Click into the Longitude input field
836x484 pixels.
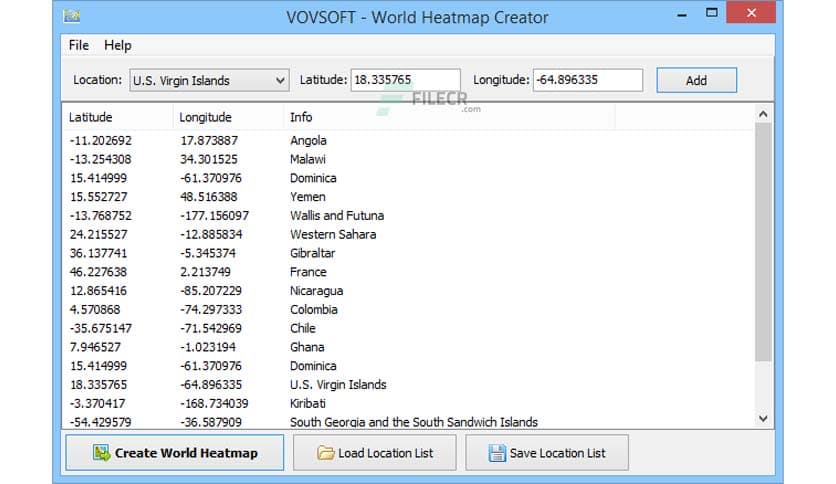click(x=588, y=80)
